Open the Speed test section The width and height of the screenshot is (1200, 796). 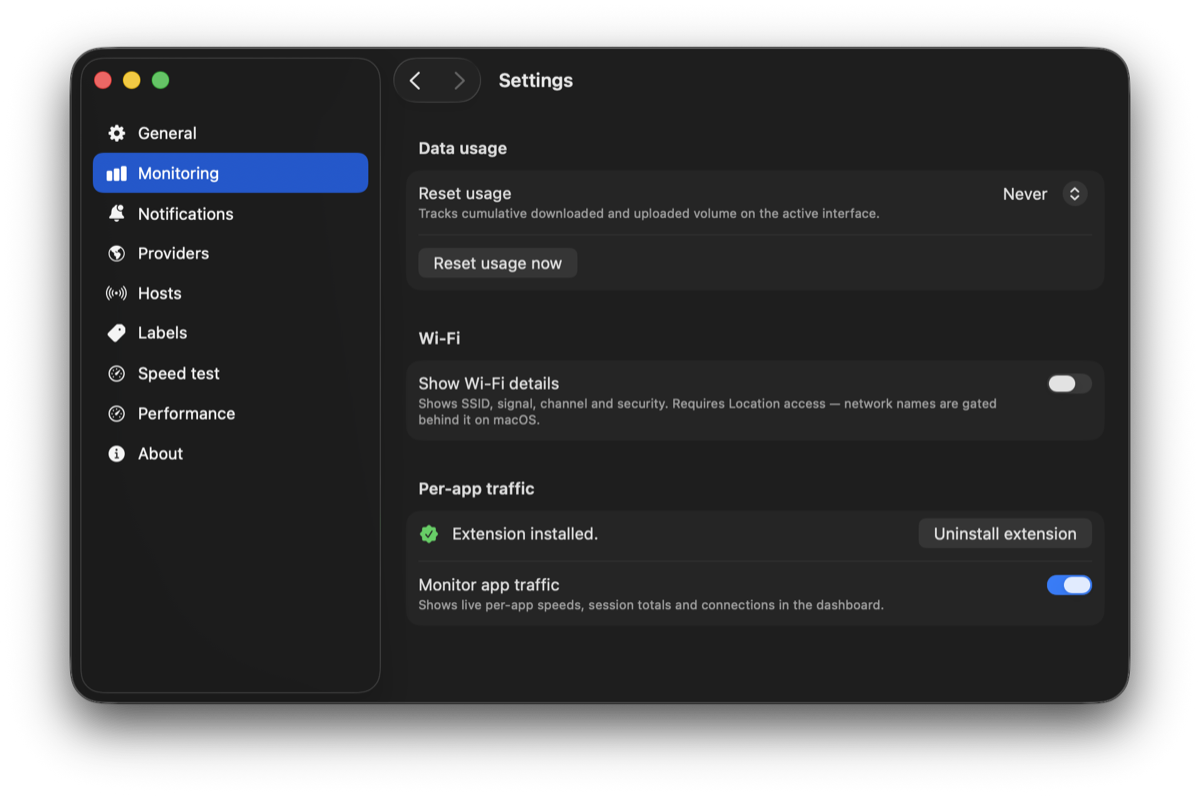click(230, 373)
